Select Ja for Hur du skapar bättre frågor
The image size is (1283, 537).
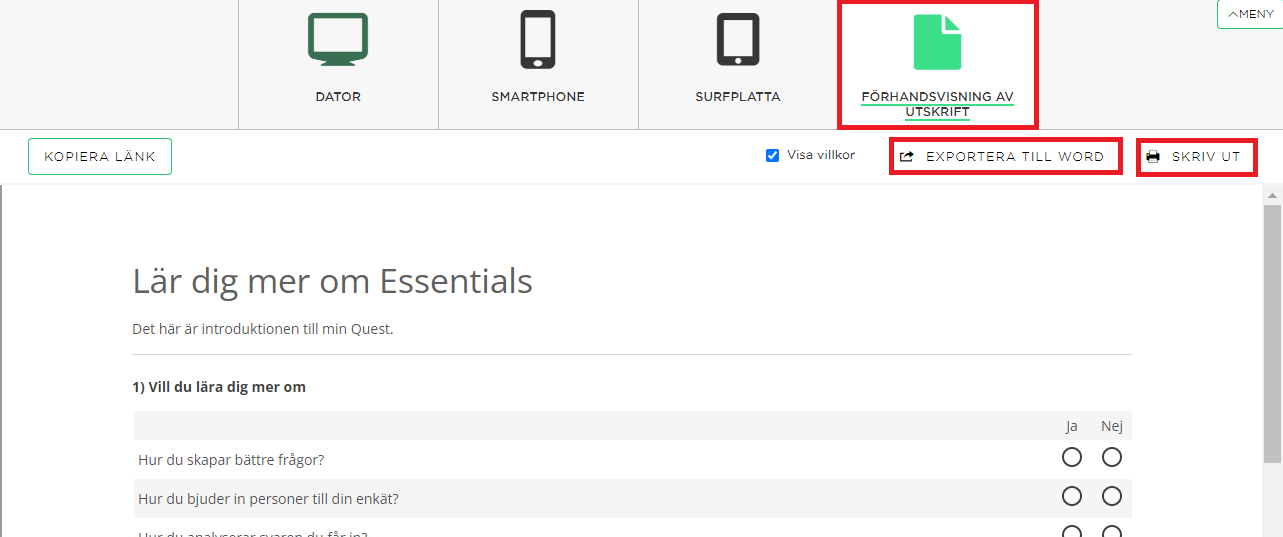point(1072,457)
